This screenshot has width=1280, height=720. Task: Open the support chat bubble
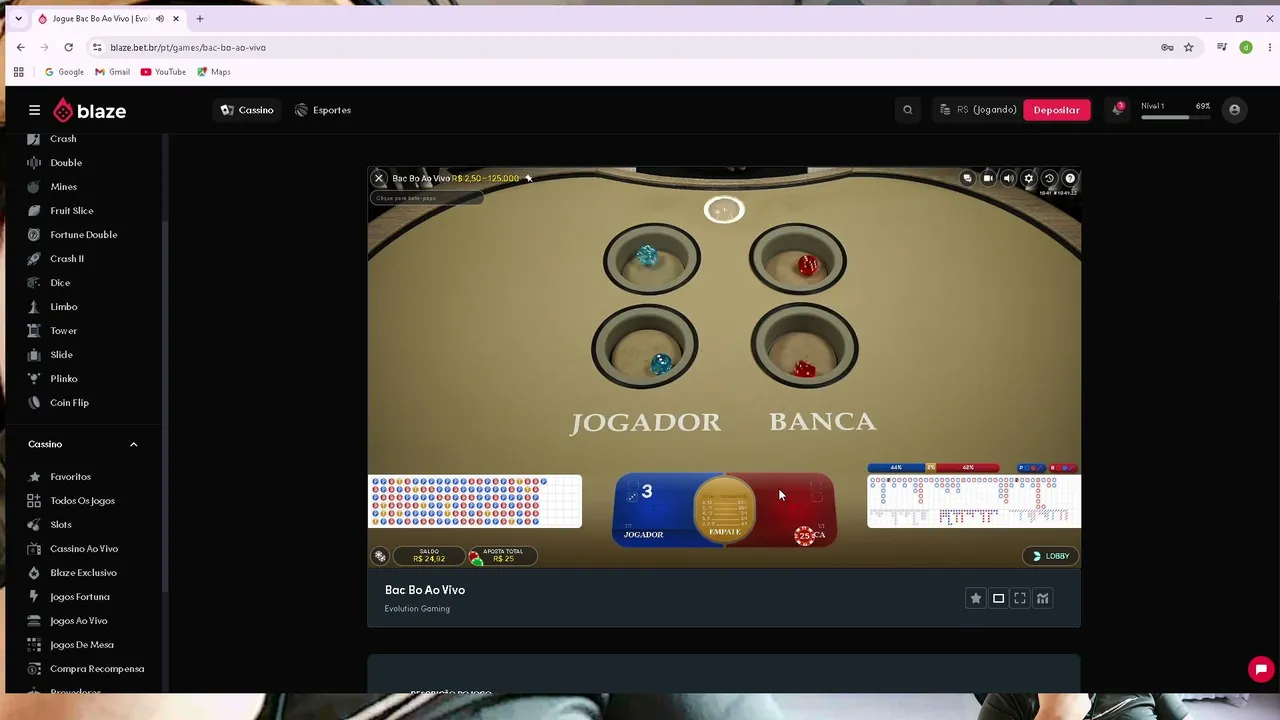1261,669
